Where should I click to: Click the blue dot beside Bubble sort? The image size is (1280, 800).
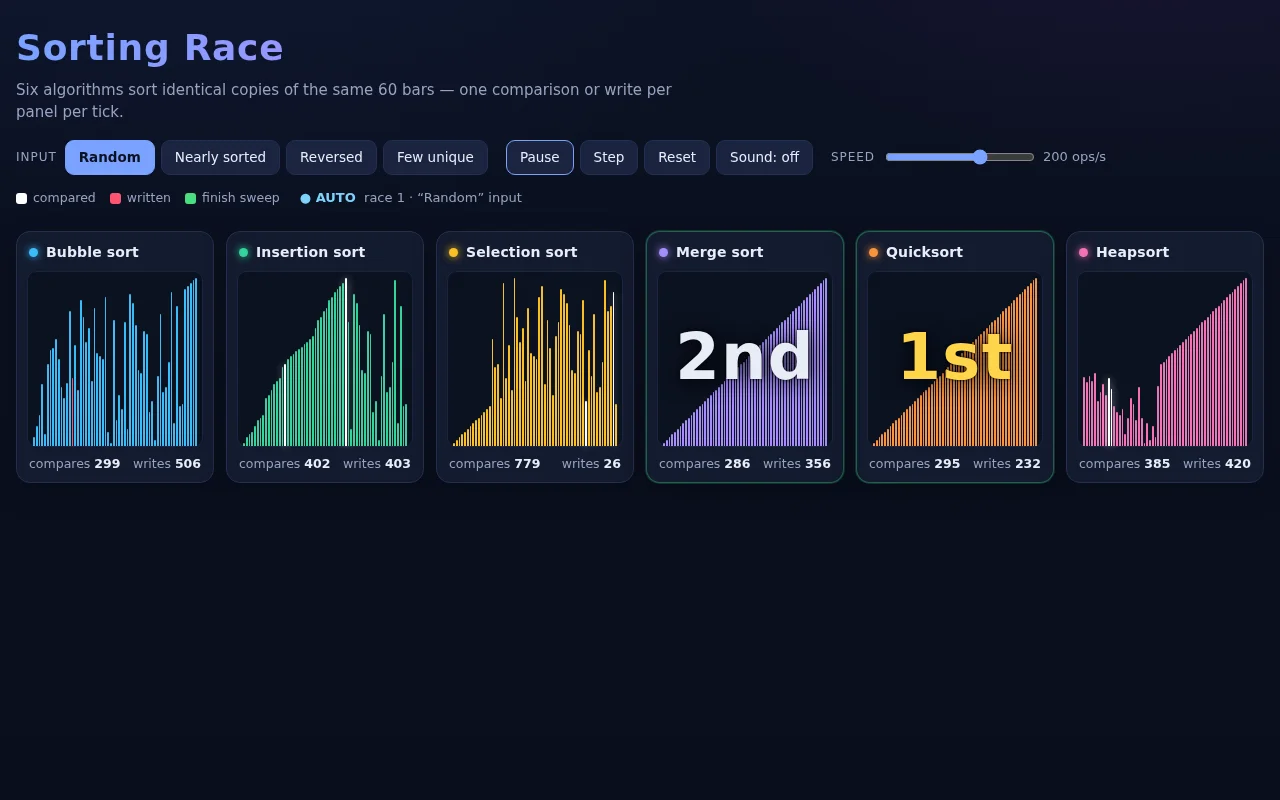pos(33,252)
